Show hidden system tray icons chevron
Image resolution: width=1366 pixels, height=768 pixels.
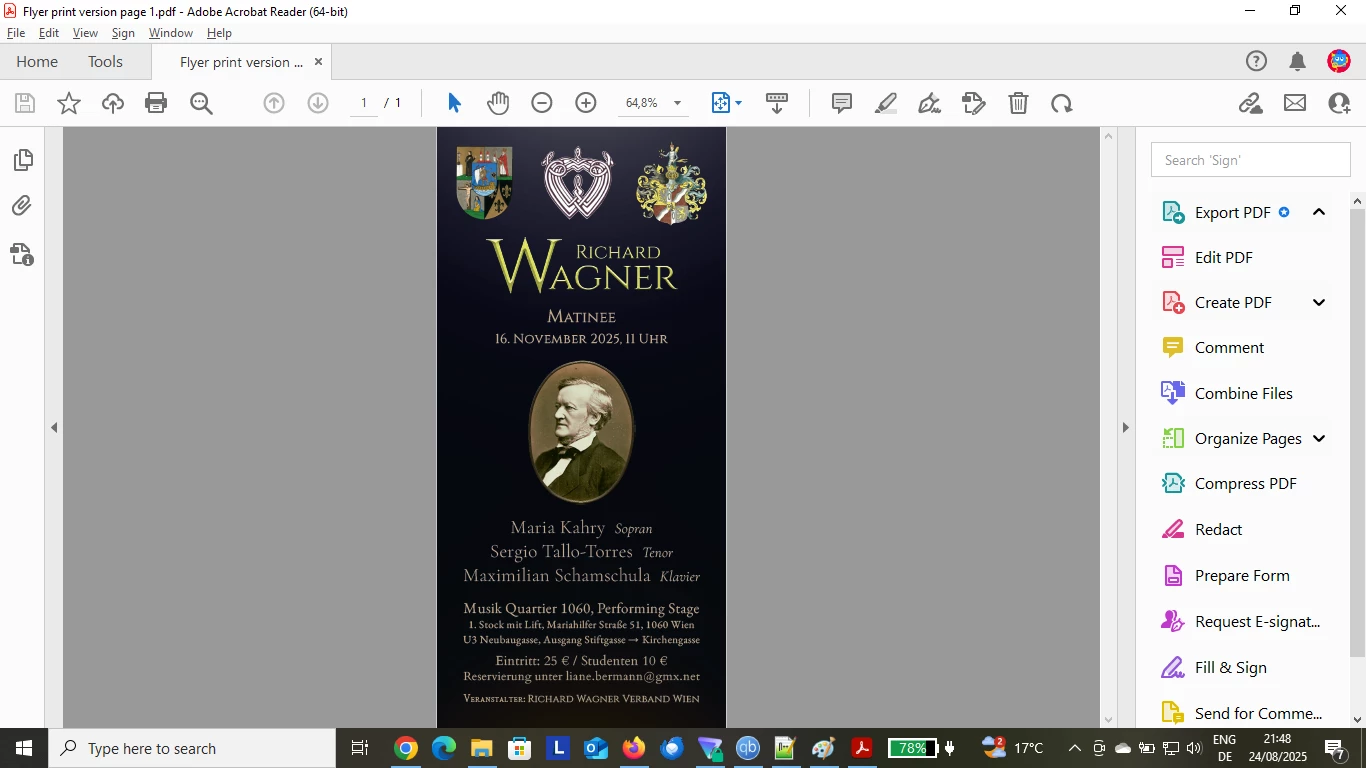pyautogui.click(x=1075, y=748)
